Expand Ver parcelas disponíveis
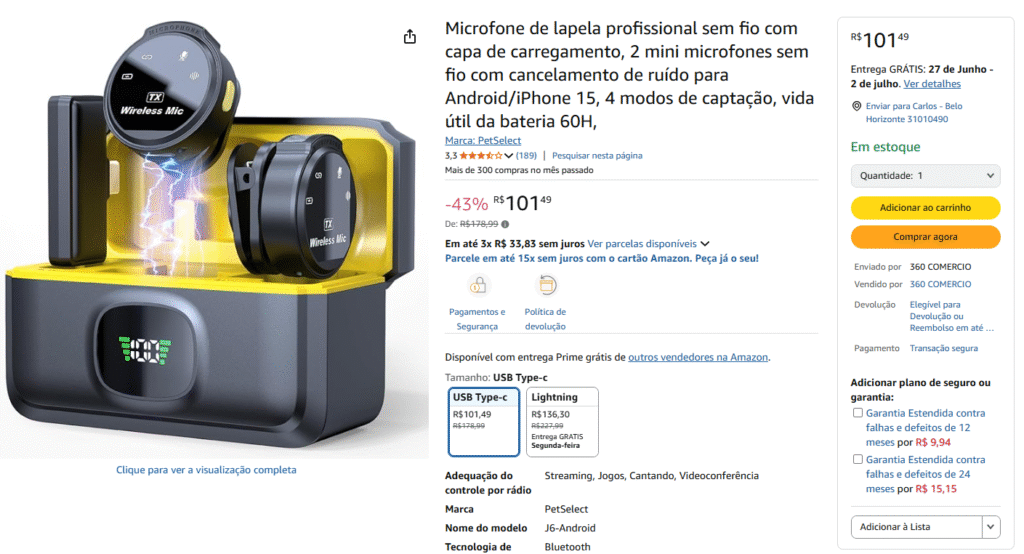 click(x=648, y=244)
